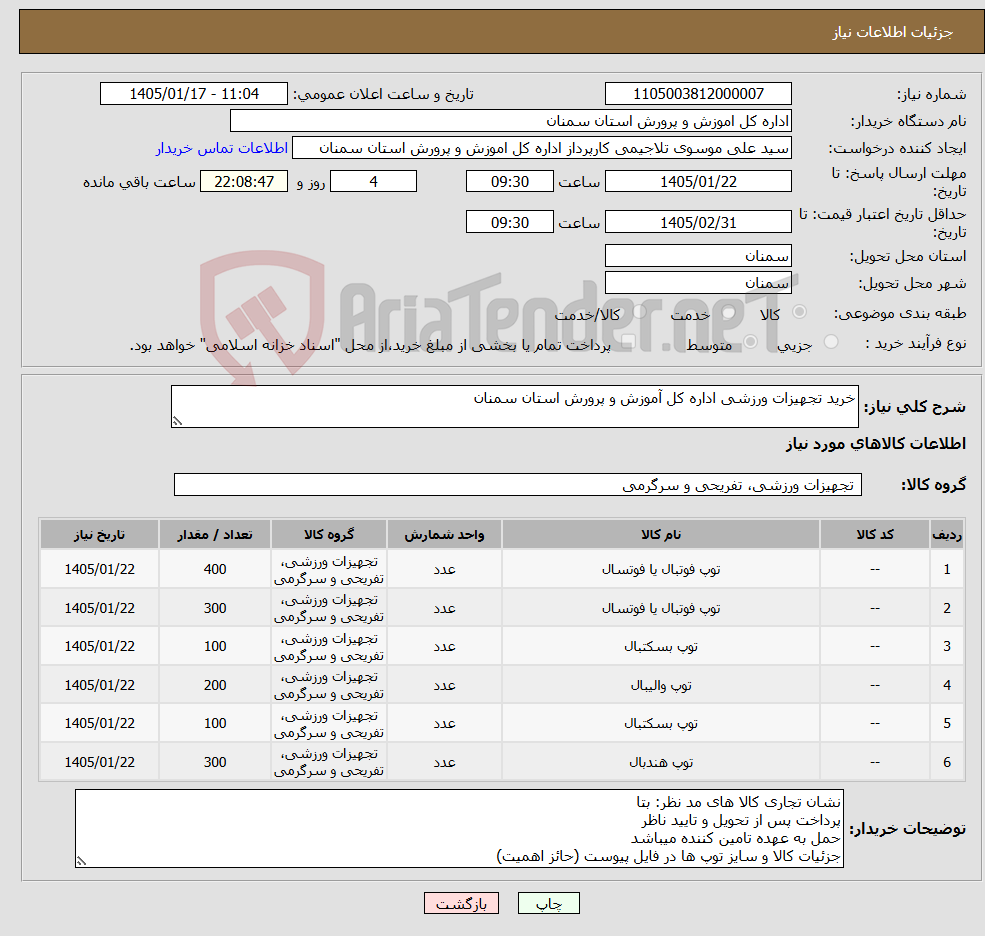Click the response deadline date 1405/01/22 field
Viewport: 985px width, 936px height.
tap(698, 182)
